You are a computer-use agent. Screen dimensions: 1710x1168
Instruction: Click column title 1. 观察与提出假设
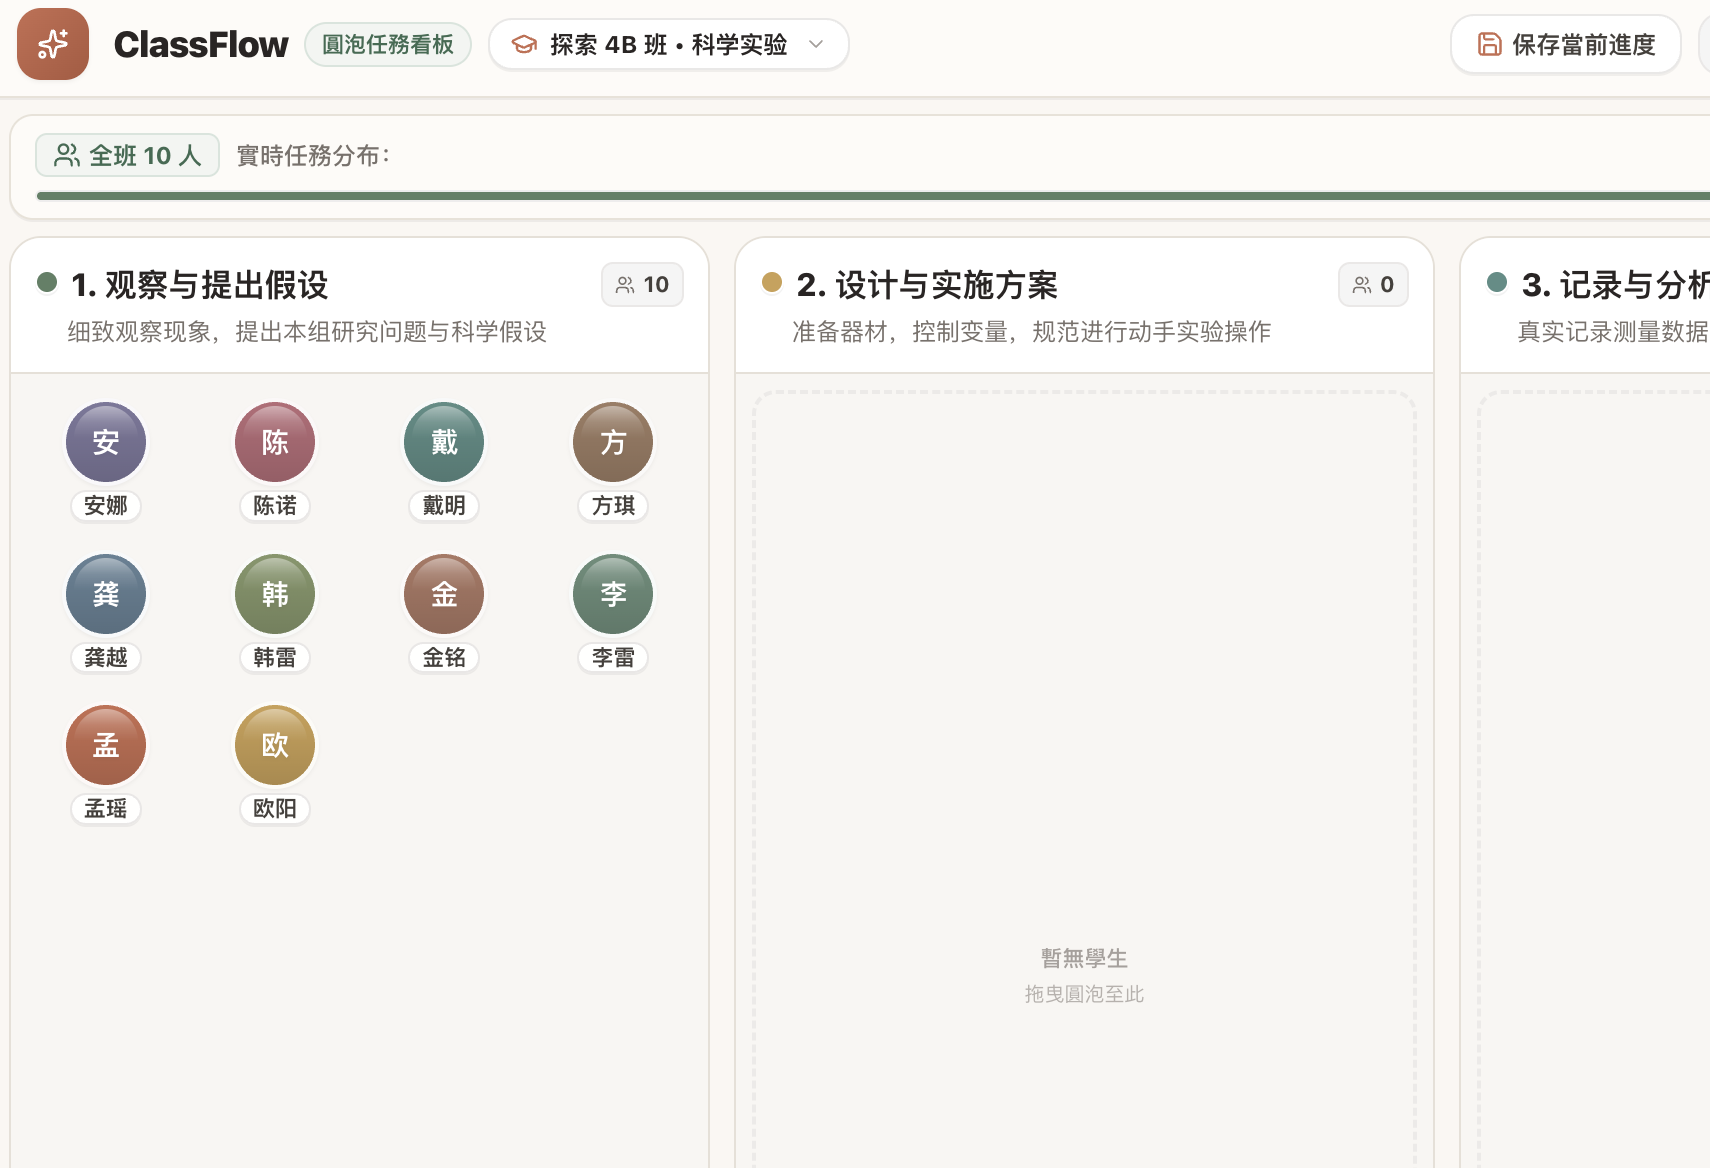(200, 285)
